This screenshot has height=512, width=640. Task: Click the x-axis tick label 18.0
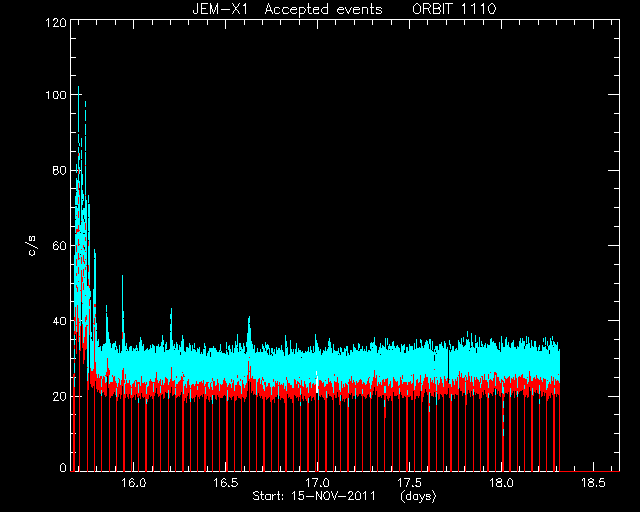(501, 483)
